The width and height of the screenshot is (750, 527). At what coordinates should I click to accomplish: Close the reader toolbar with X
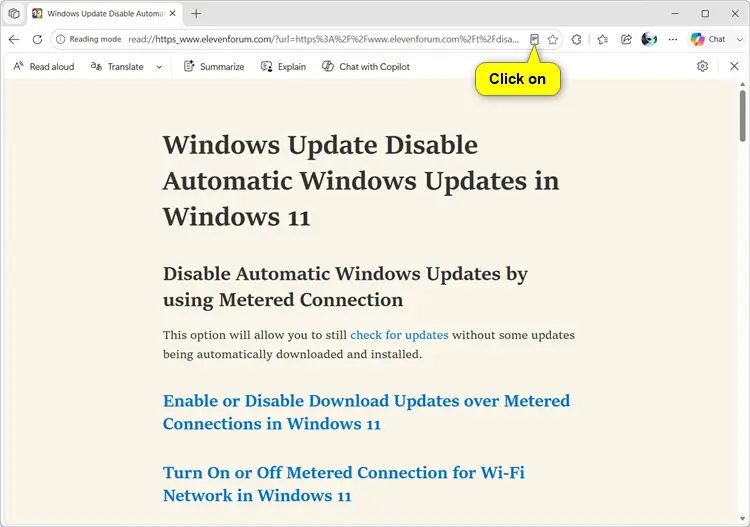pos(734,66)
